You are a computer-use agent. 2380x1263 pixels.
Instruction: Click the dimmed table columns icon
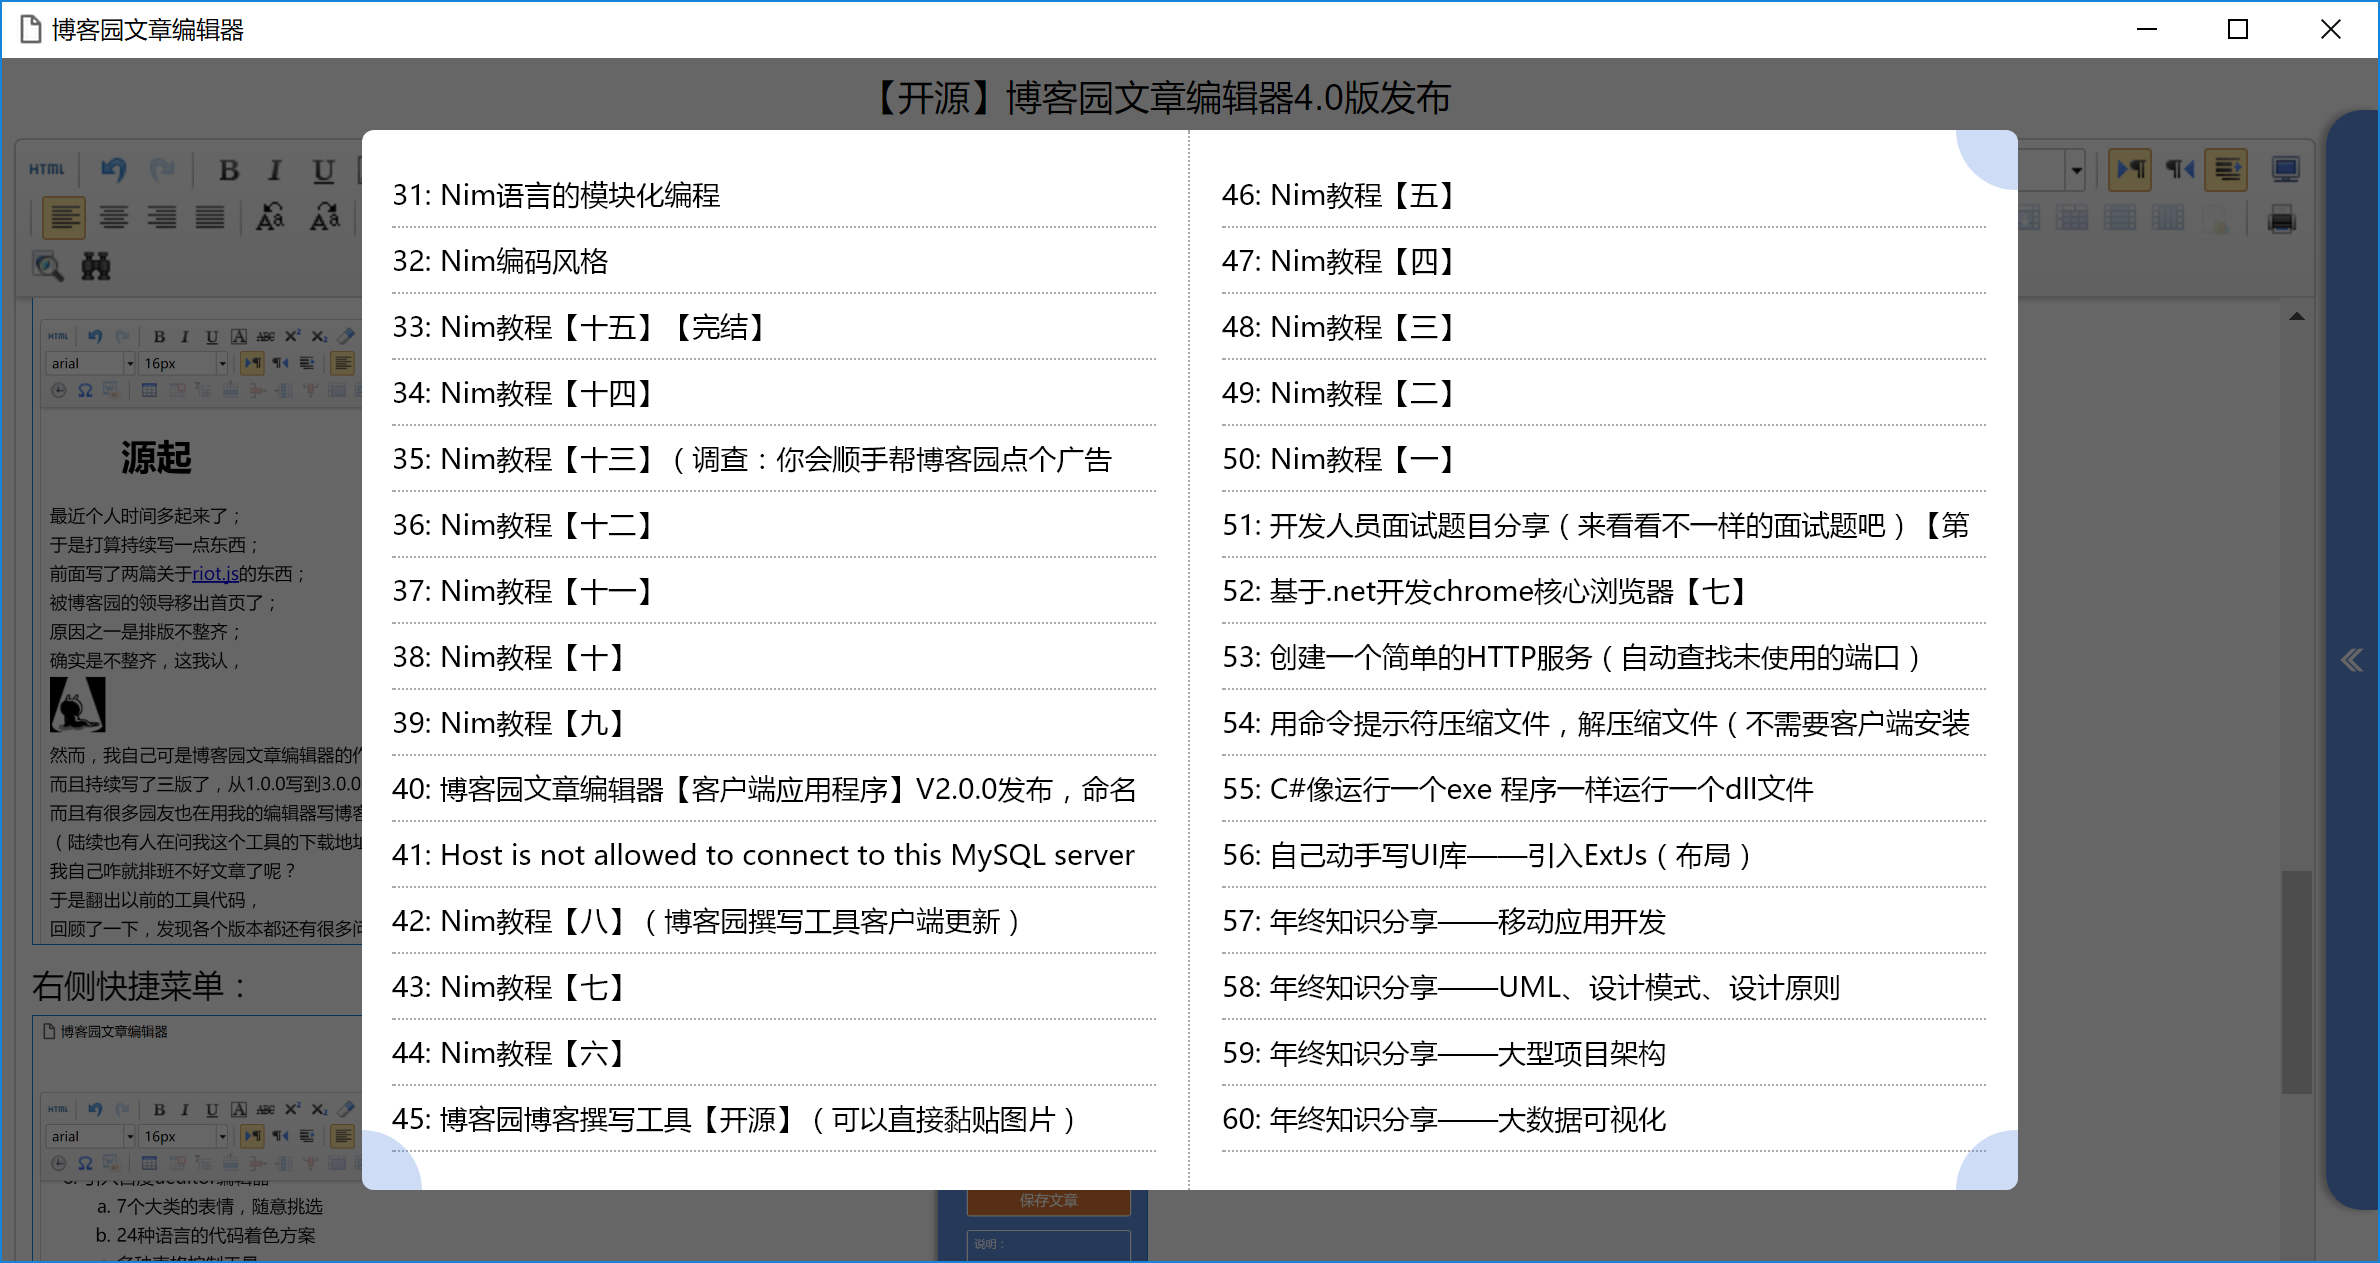(2168, 218)
